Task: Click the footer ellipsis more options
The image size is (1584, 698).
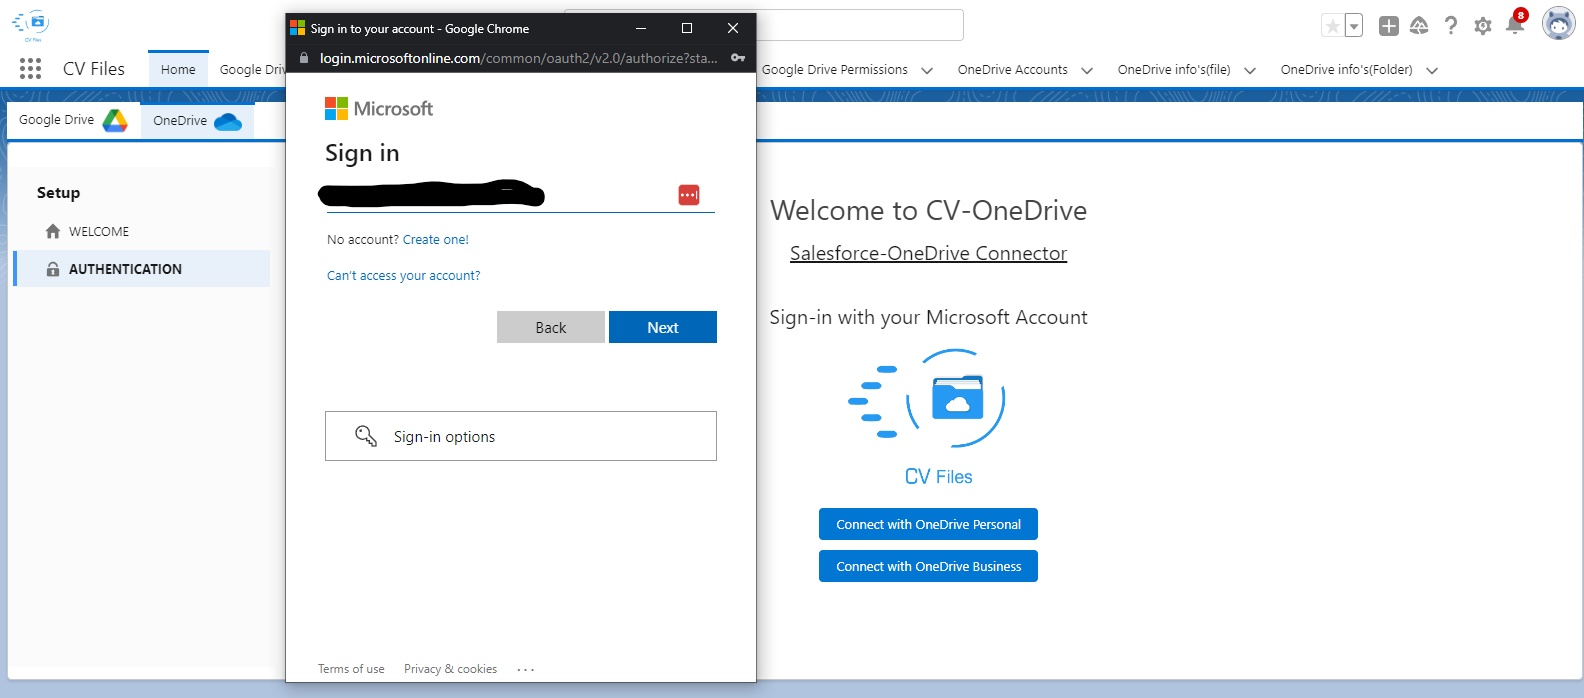Action: tap(526, 669)
